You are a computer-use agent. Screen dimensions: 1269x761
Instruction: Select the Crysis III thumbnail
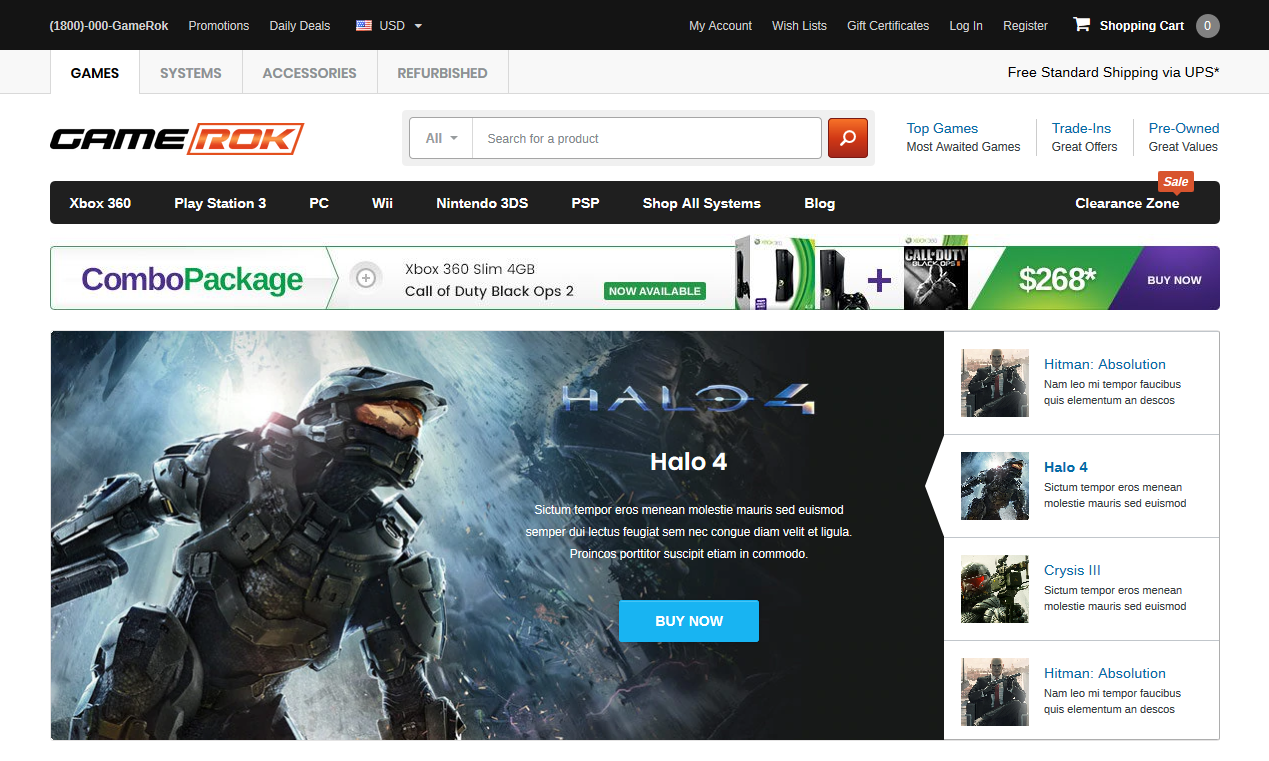995,589
